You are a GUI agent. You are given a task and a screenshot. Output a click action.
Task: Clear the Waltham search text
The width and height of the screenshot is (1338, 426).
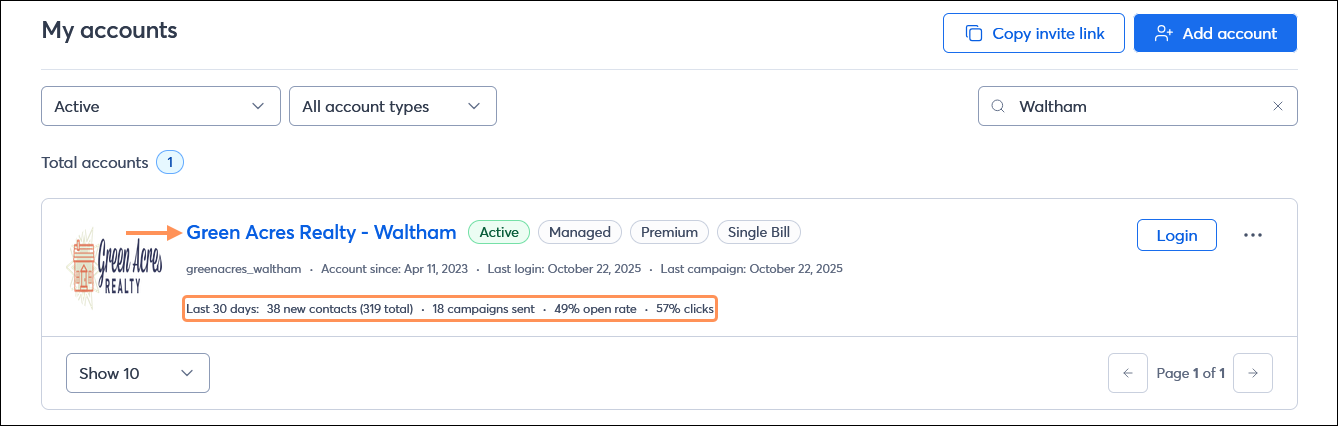point(1277,106)
